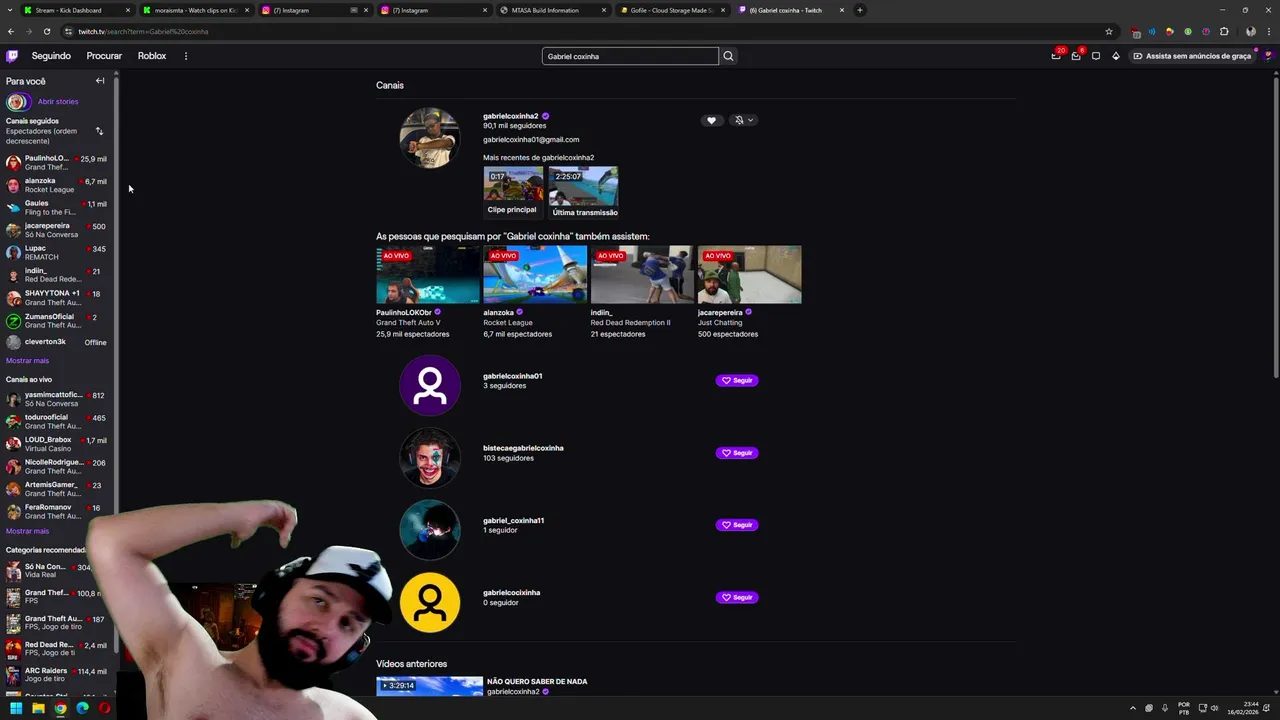Open ZumansOficial channel in sidebar
The height and width of the screenshot is (720, 1280).
coord(58,321)
